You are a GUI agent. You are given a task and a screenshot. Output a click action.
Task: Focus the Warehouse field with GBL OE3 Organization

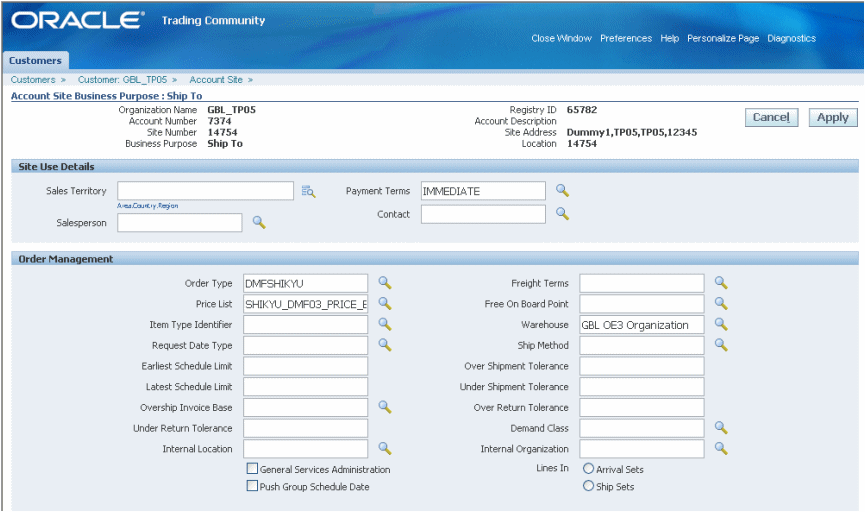click(642, 324)
